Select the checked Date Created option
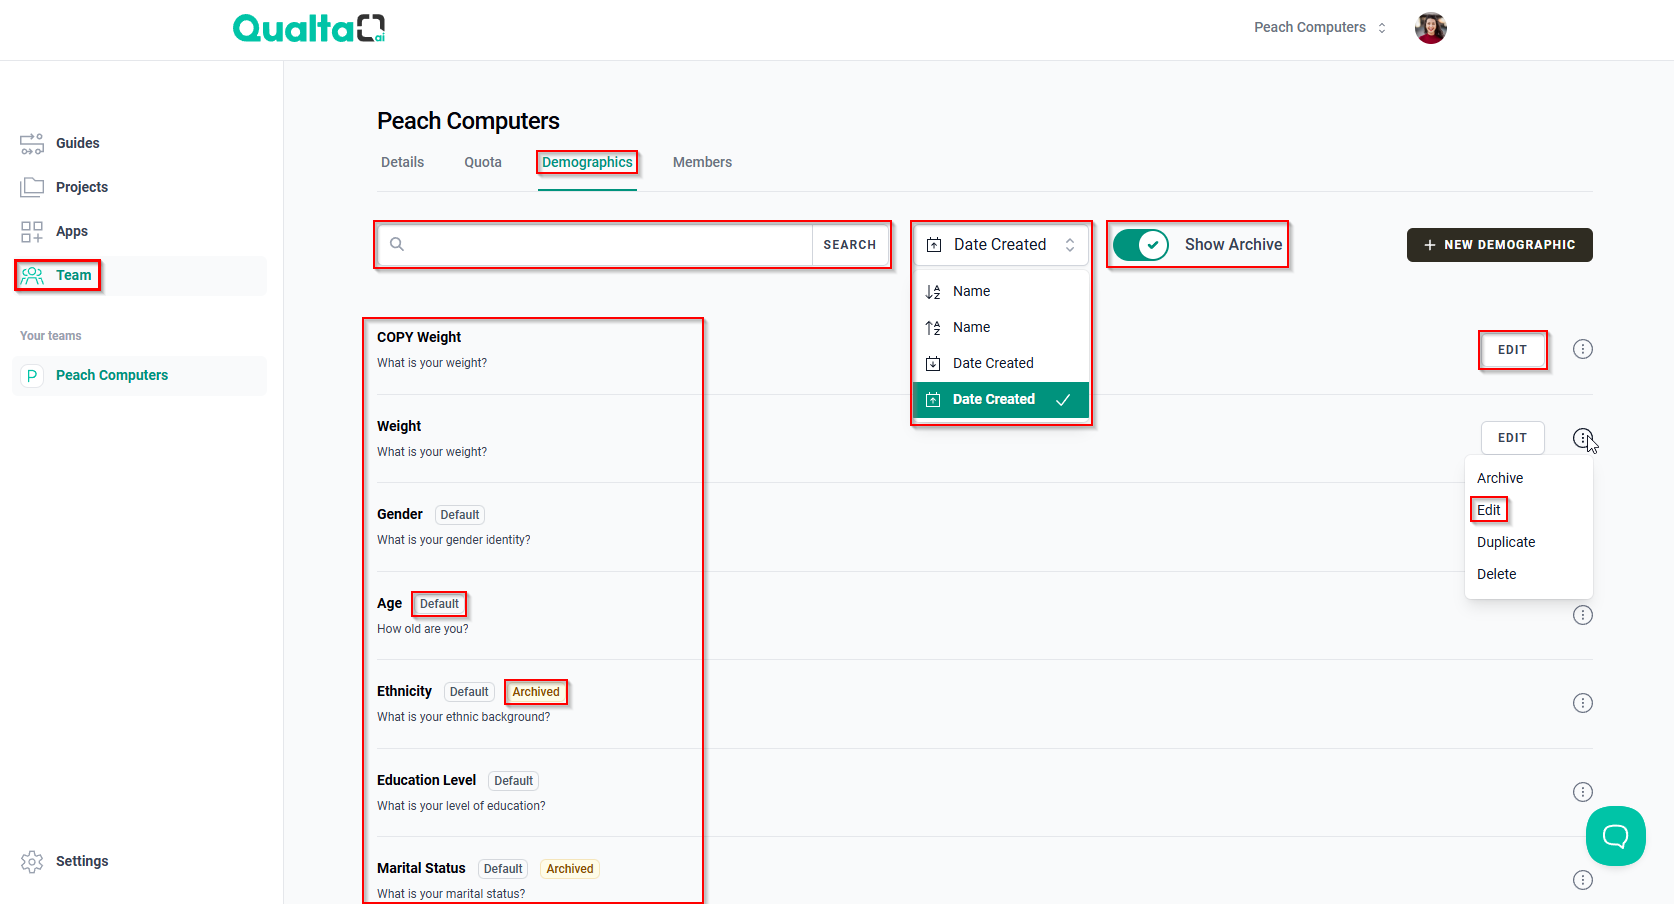The width and height of the screenshot is (1674, 904). coord(1001,399)
